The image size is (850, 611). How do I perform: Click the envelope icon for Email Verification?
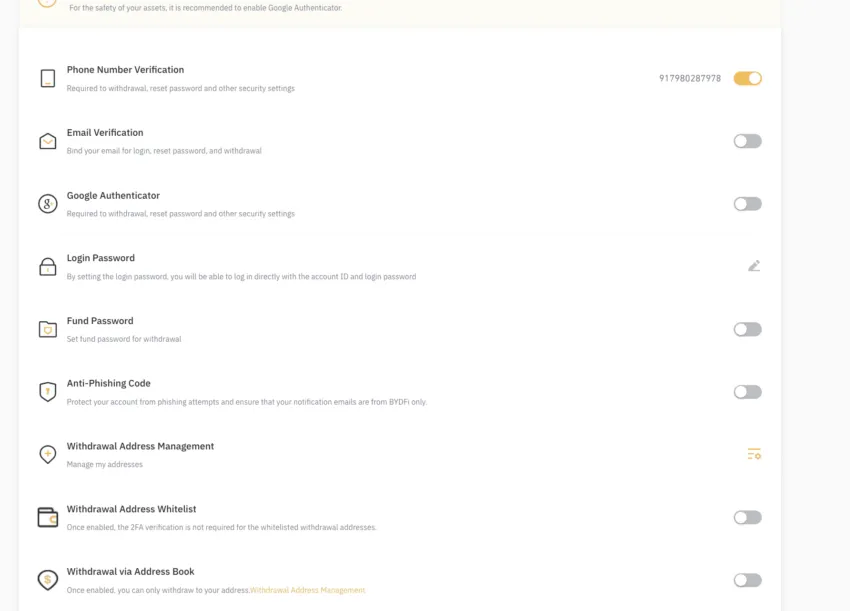click(48, 142)
